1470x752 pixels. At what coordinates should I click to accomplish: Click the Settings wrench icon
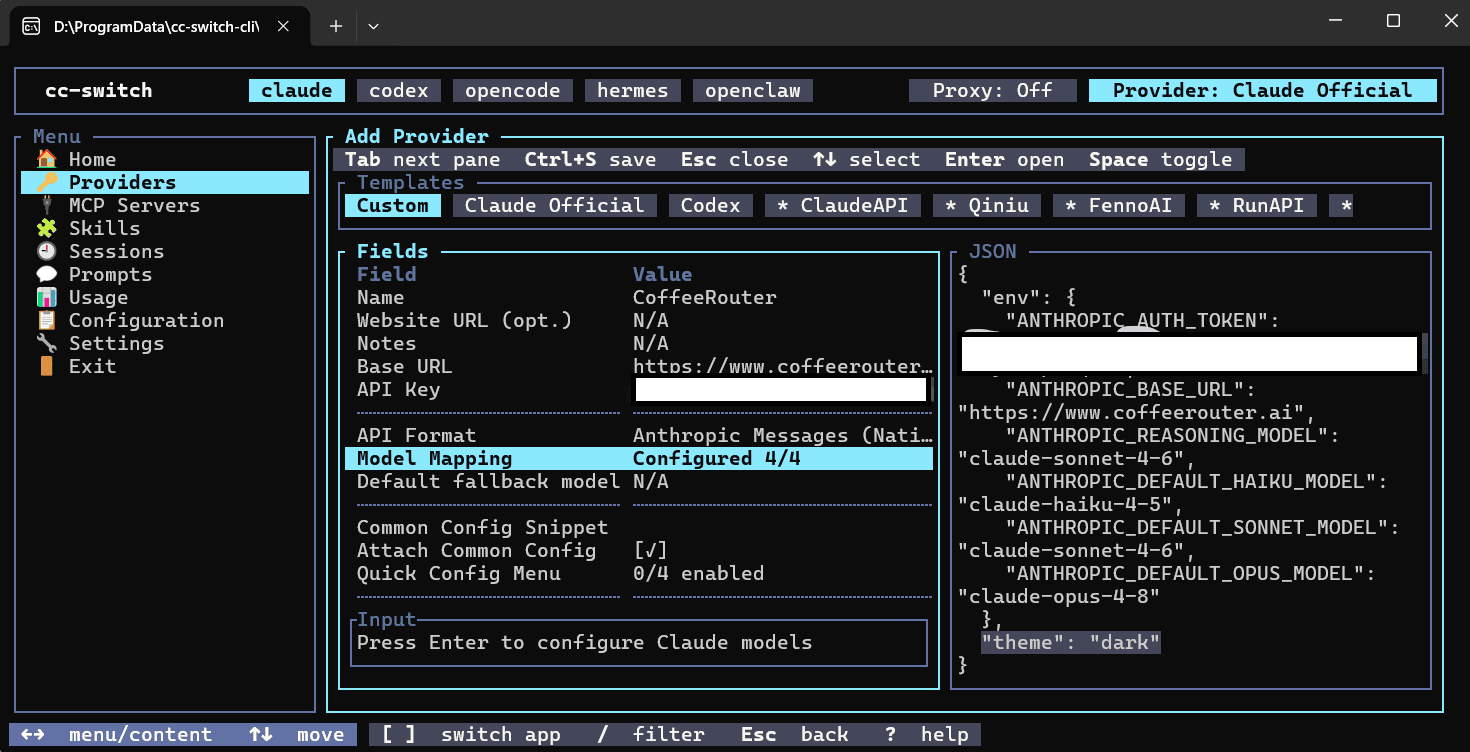46,343
